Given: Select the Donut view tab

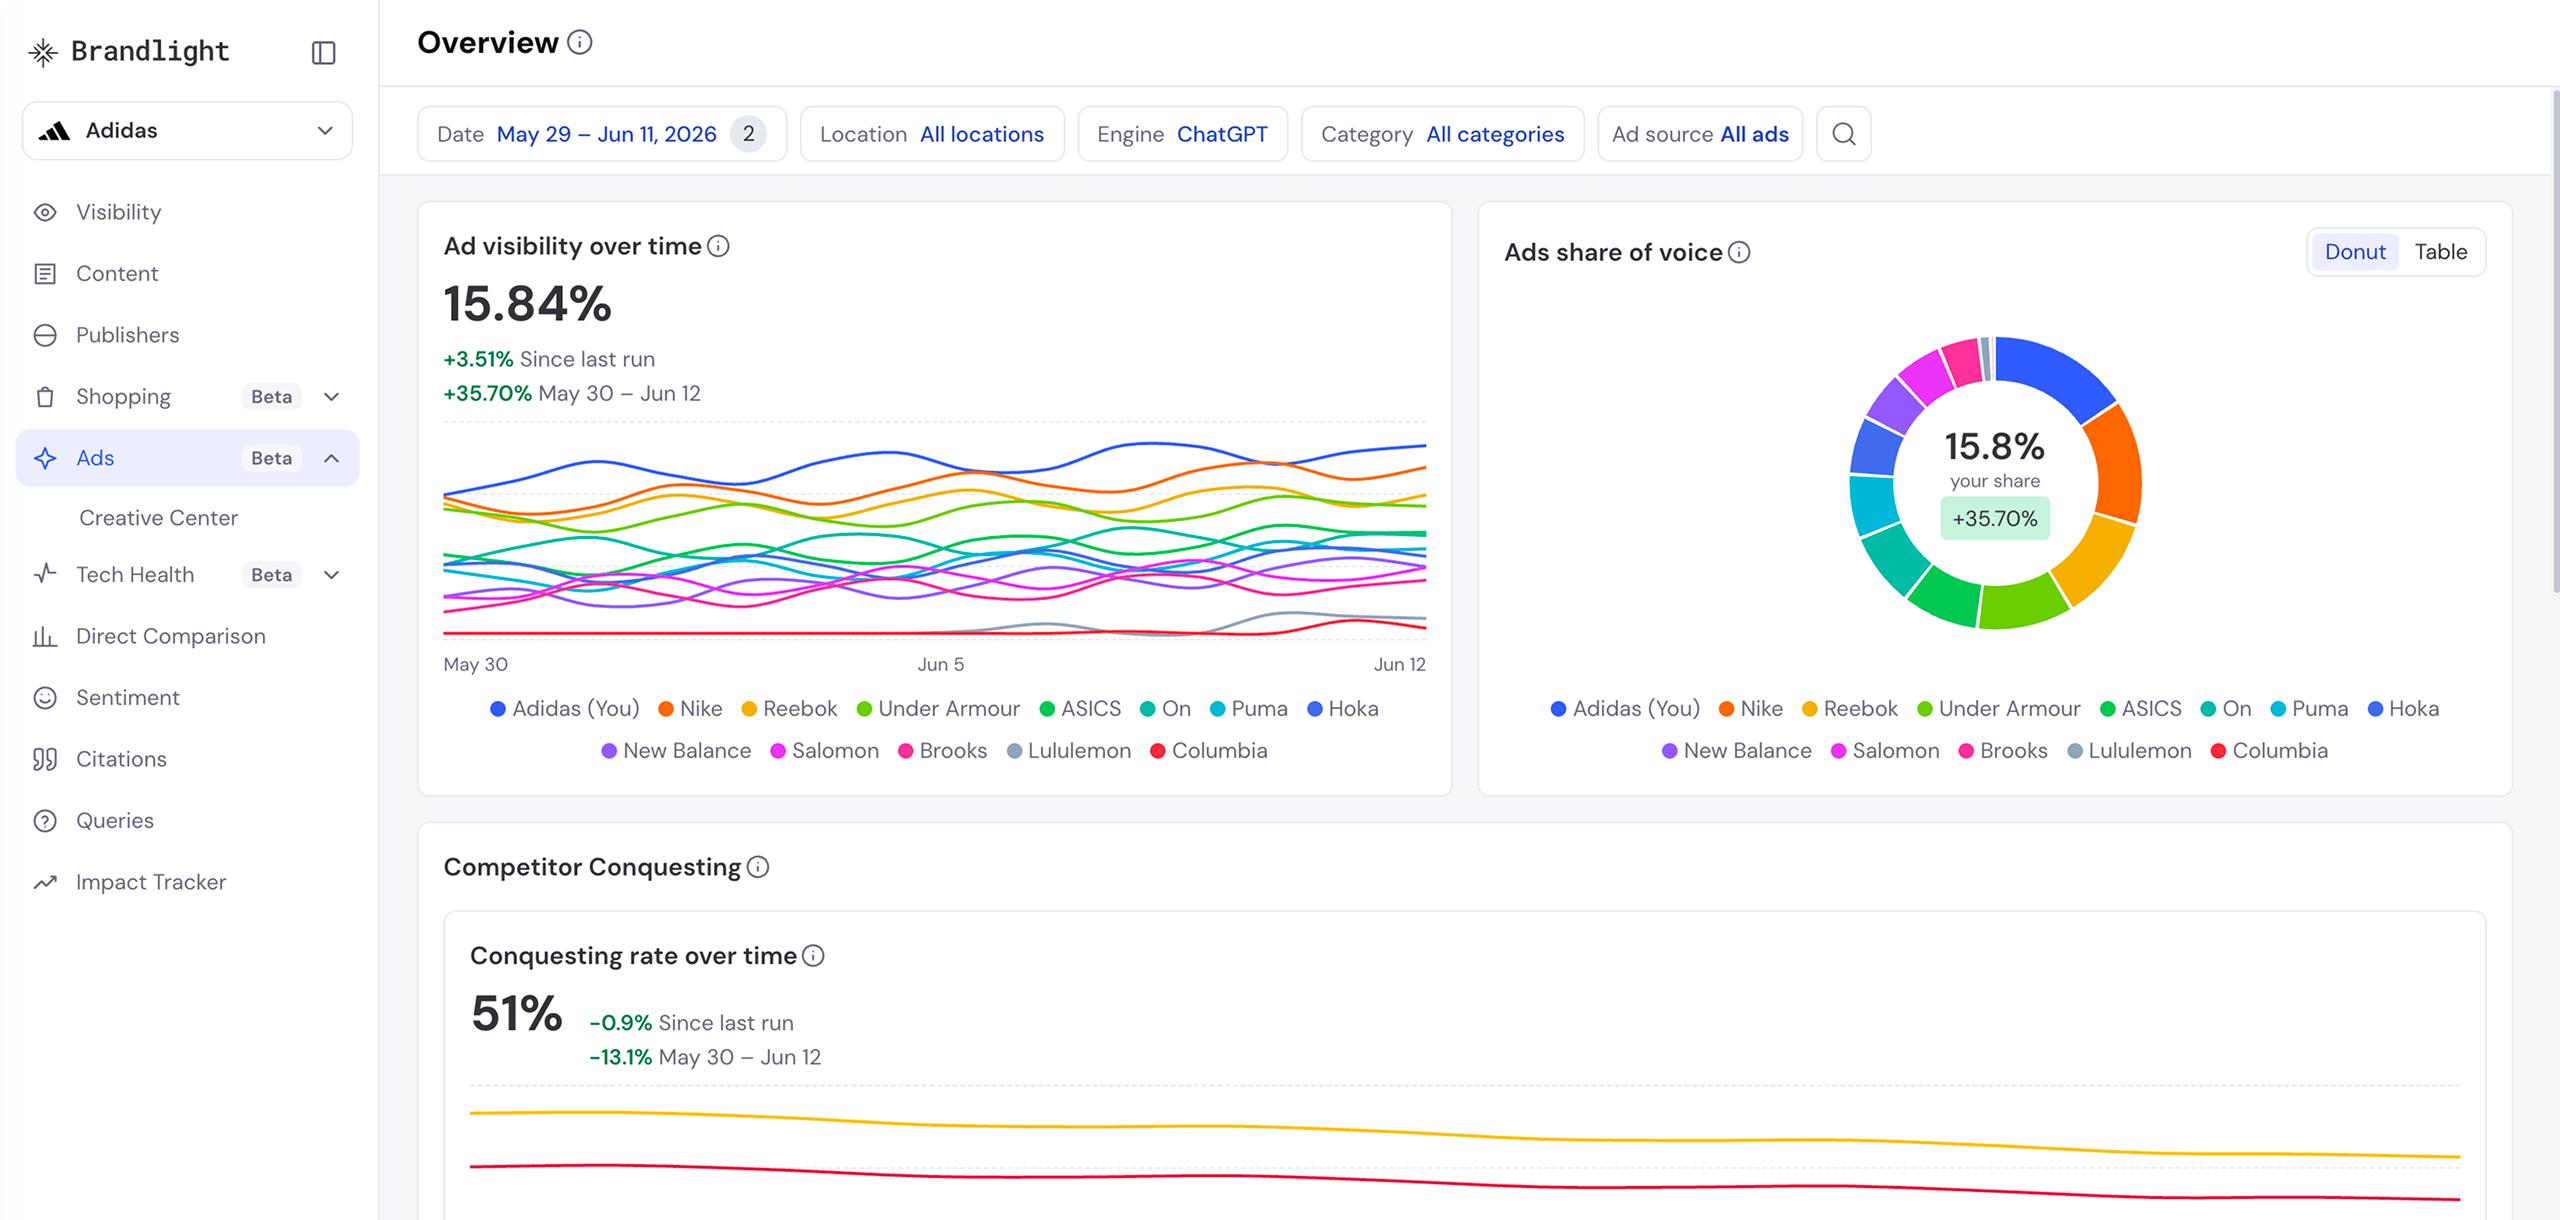Looking at the screenshot, I should [2355, 252].
